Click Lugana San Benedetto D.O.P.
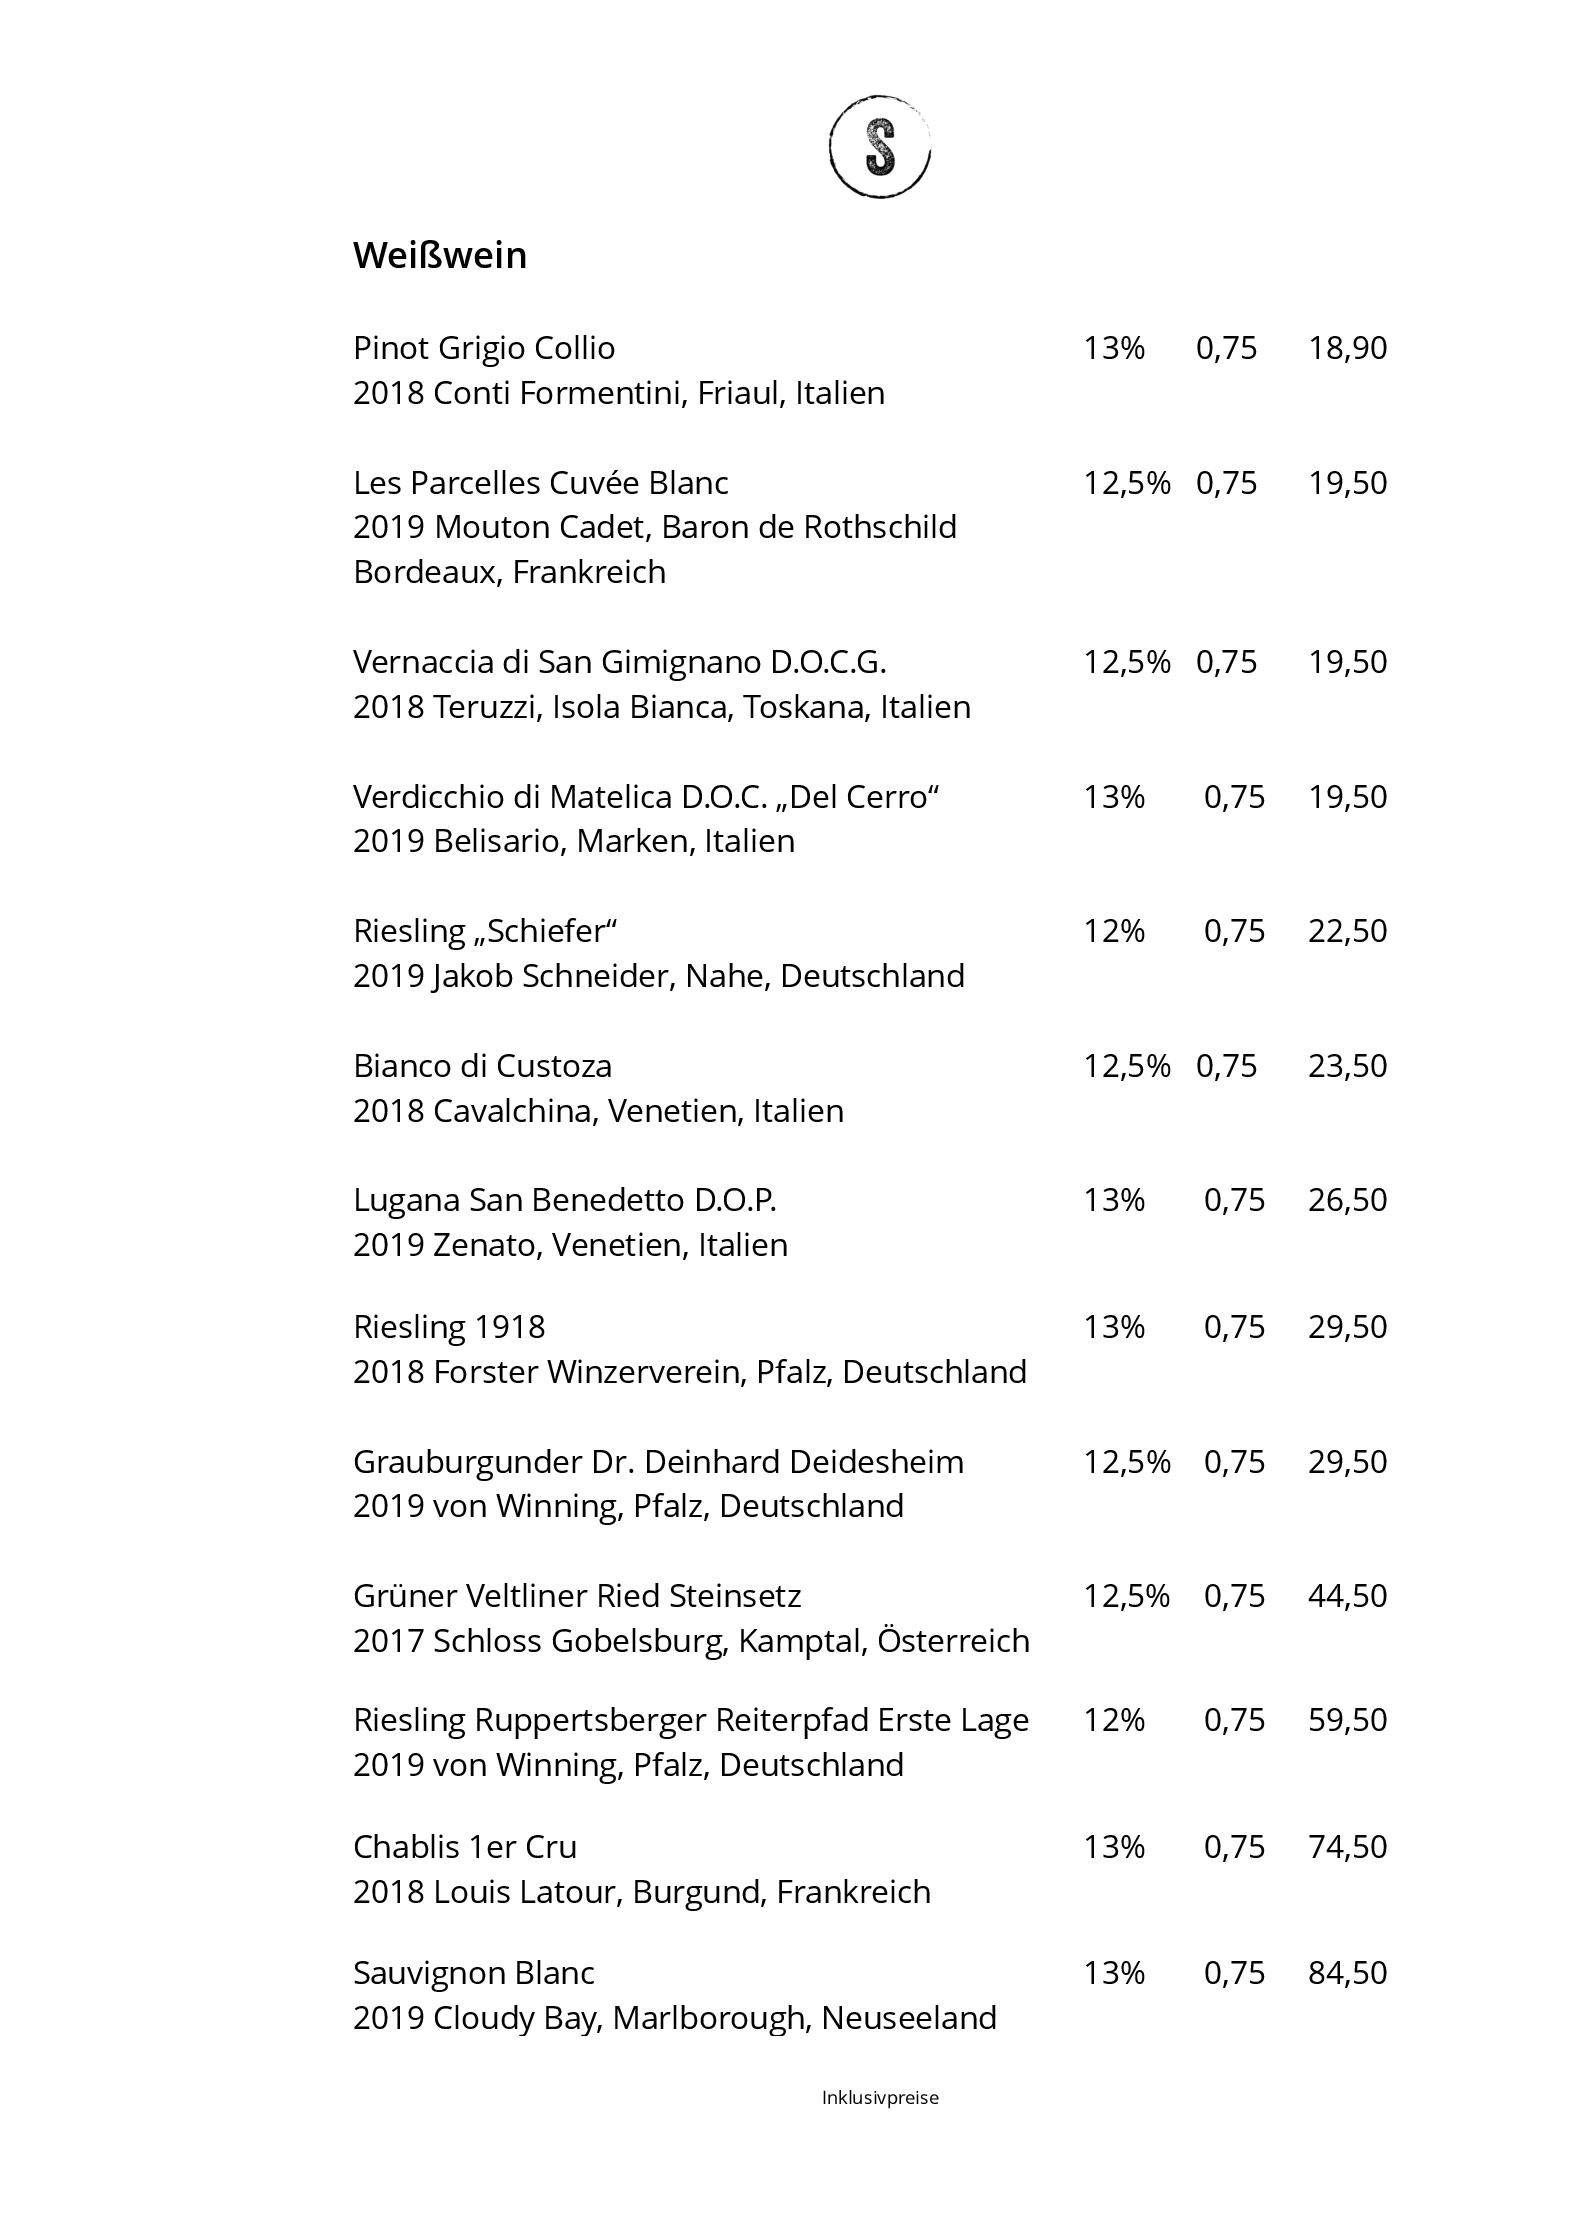This screenshot has width=1571, height=2222. point(565,1200)
